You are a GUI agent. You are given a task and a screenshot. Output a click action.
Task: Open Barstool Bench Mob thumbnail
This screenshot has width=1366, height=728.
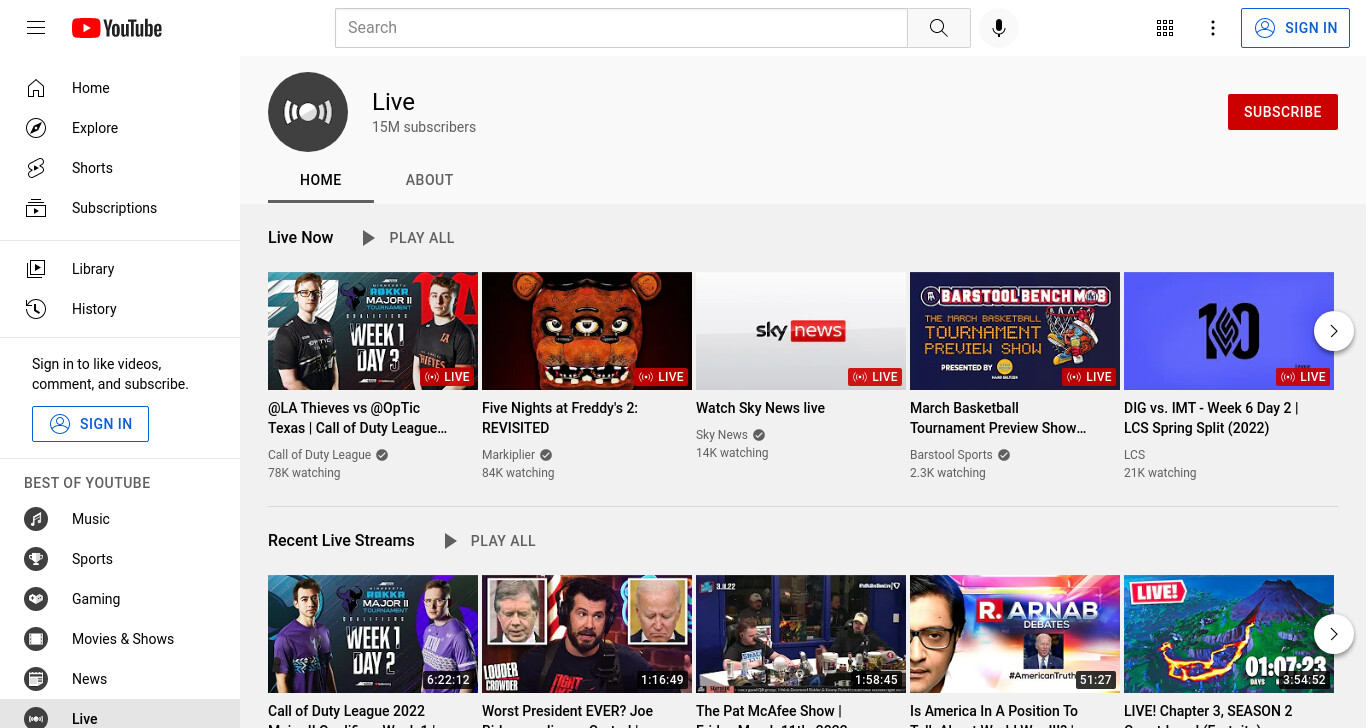click(1015, 331)
